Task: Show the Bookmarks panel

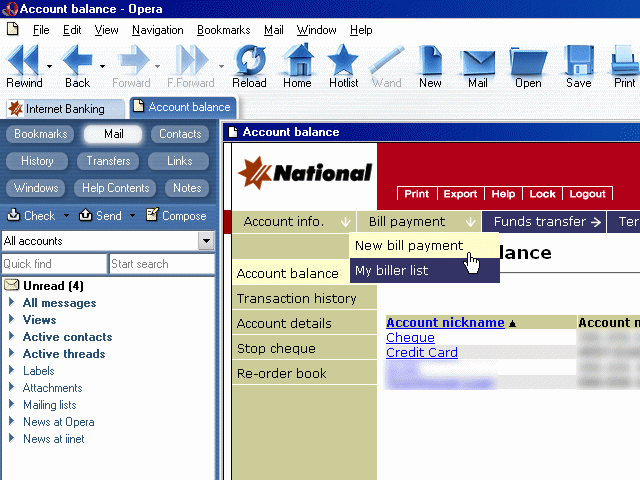Action: tap(40, 134)
